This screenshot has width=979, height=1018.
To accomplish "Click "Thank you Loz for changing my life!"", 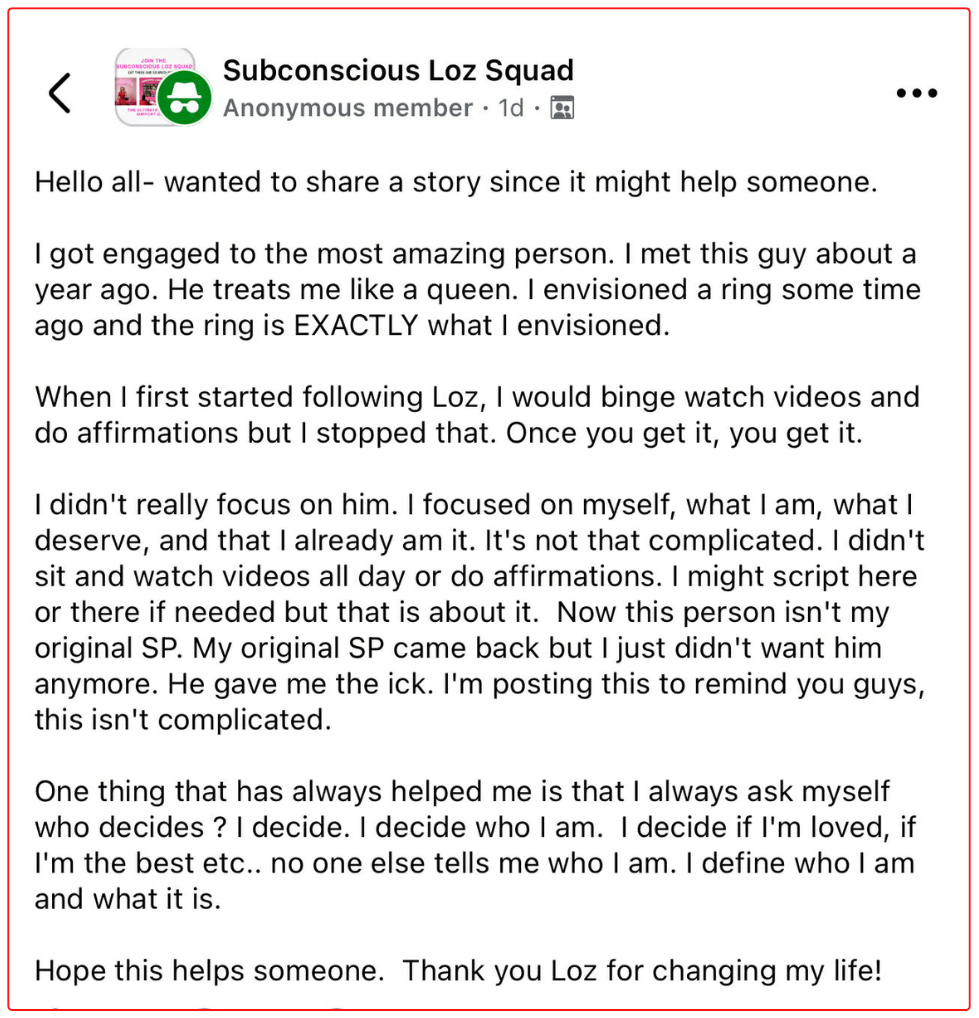I will (x=643, y=969).
